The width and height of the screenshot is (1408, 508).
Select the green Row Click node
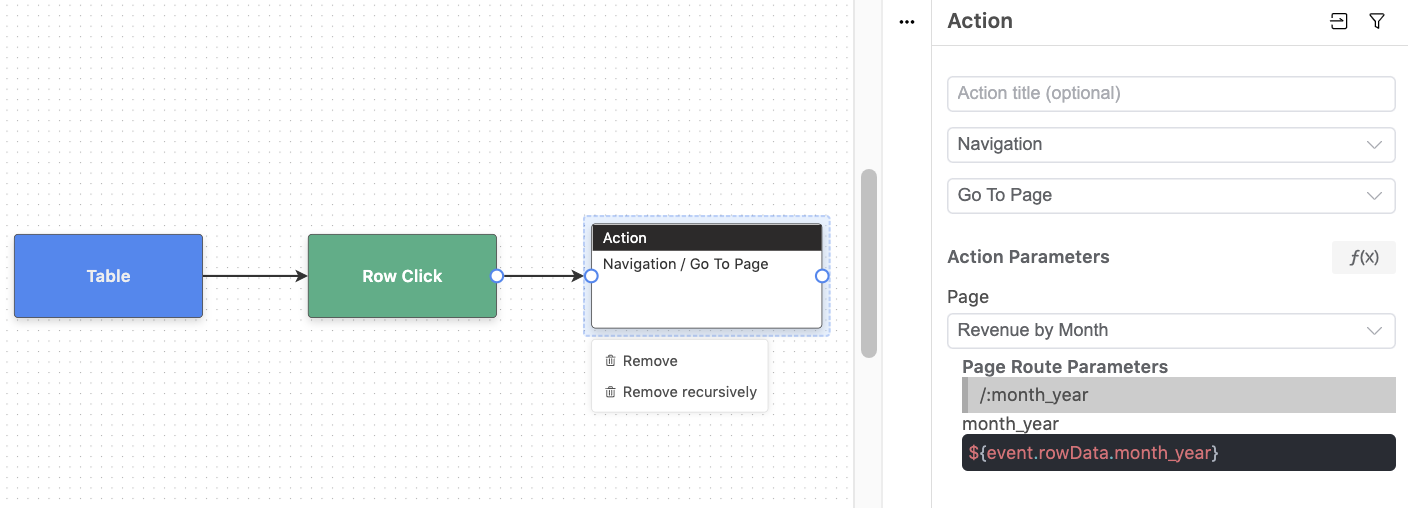click(x=402, y=276)
